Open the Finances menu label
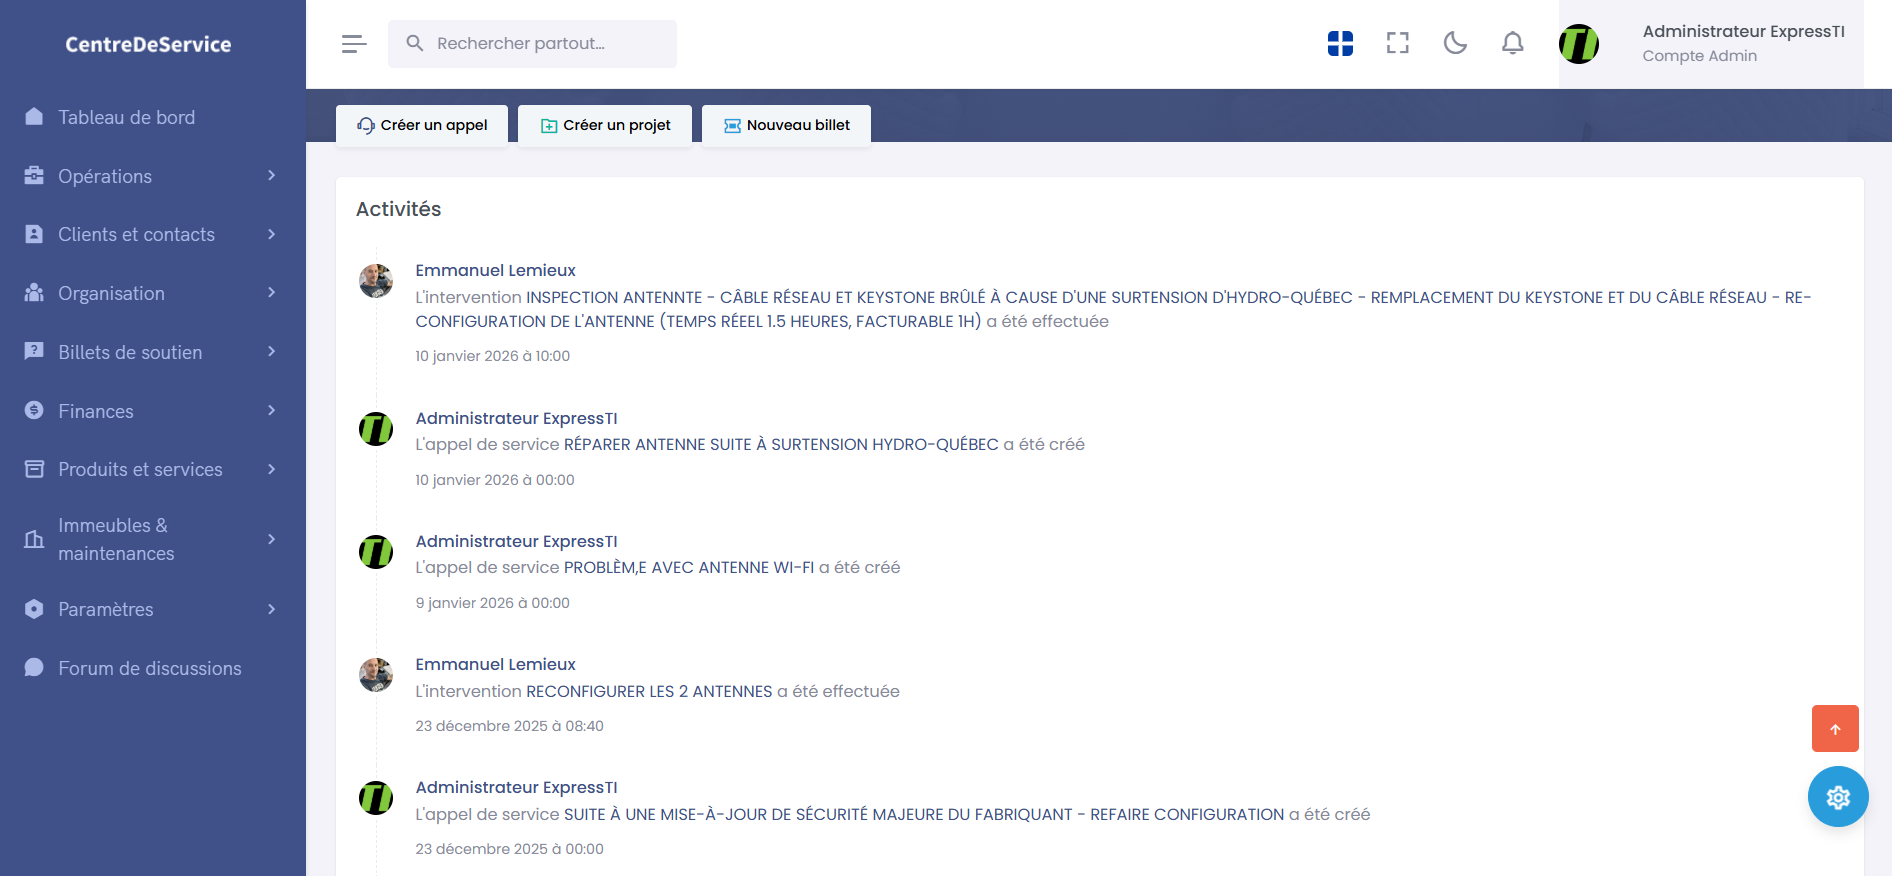Viewport: 1892px width, 876px height. [96, 411]
